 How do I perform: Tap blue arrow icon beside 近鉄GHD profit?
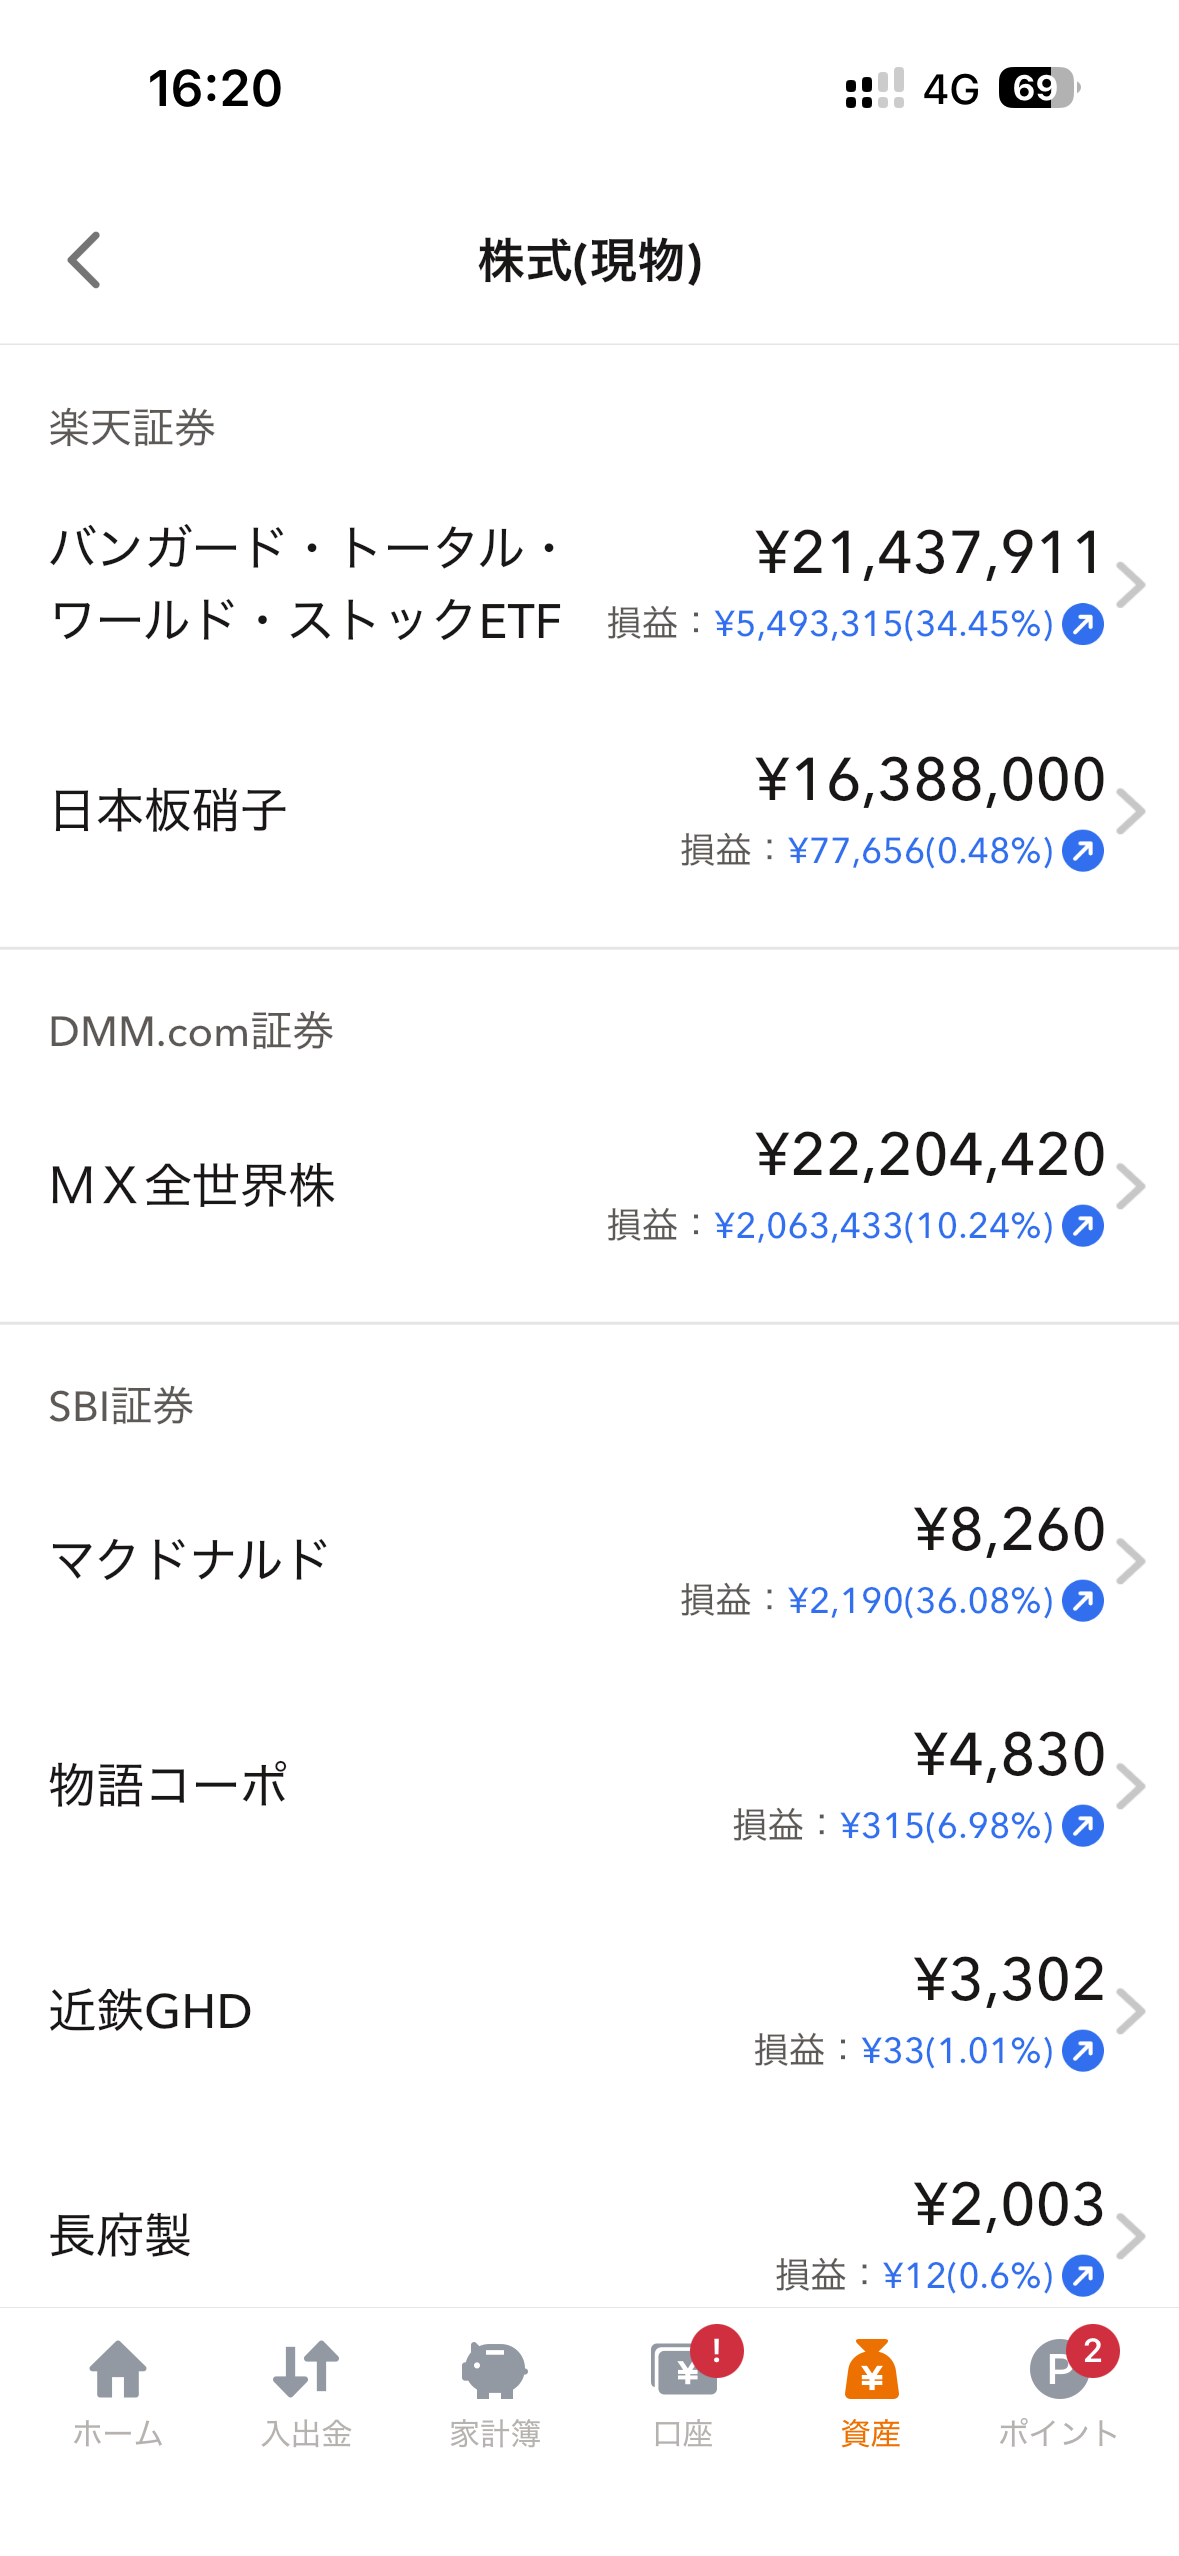(x=1083, y=2051)
